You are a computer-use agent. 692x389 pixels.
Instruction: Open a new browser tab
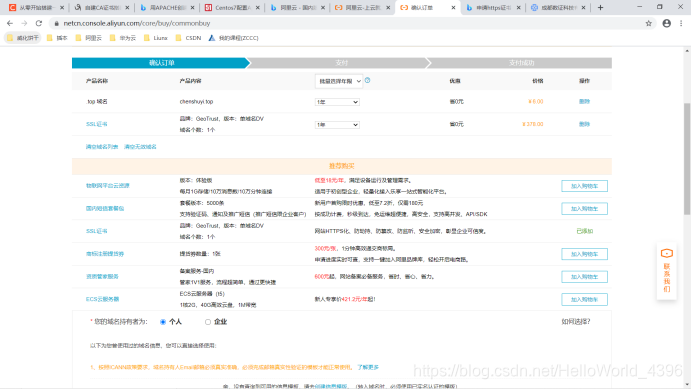(600, 8)
